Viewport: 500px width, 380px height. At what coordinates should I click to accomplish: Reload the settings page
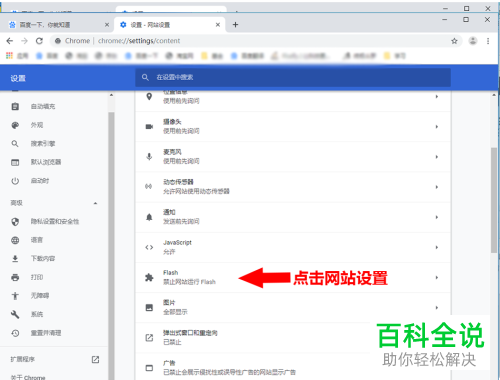pyautogui.click(x=39, y=41)
